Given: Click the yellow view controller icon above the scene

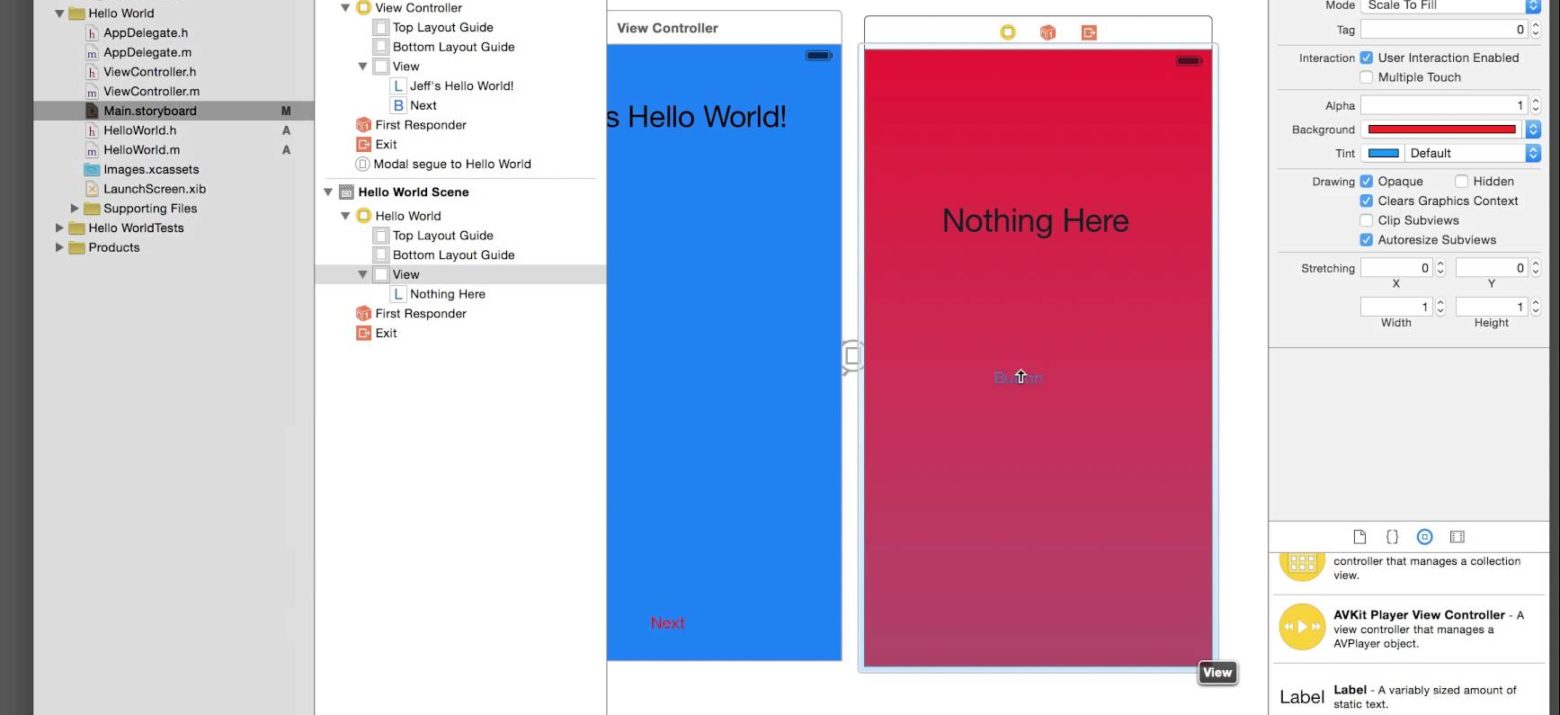Looking at the screenshot, I should (1007, 32).
